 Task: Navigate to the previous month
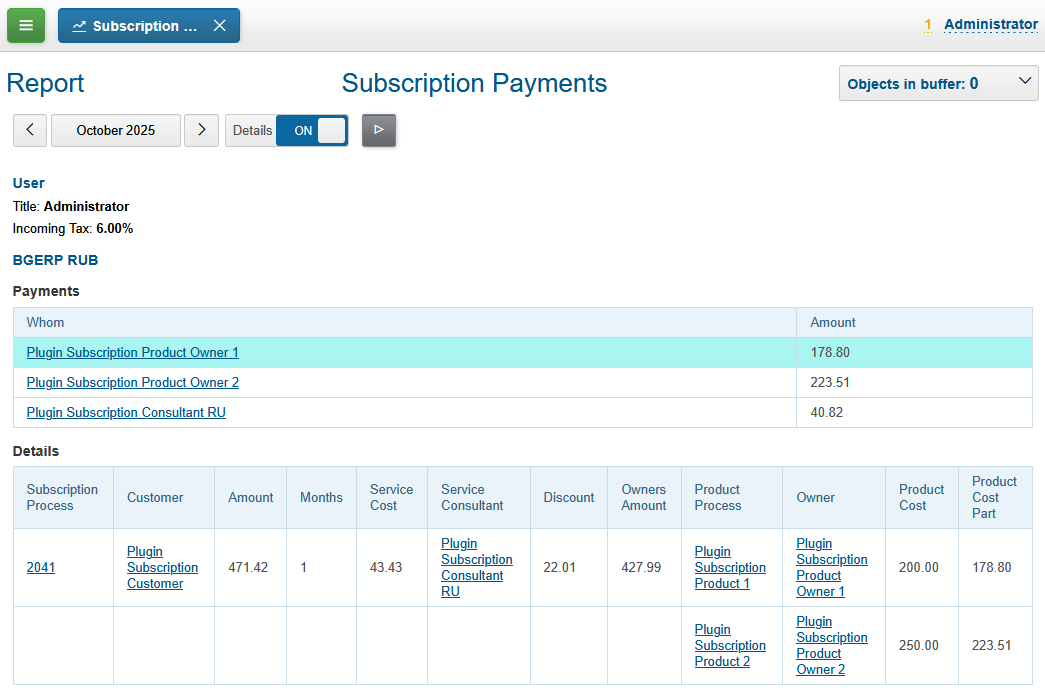pos(29,130)
